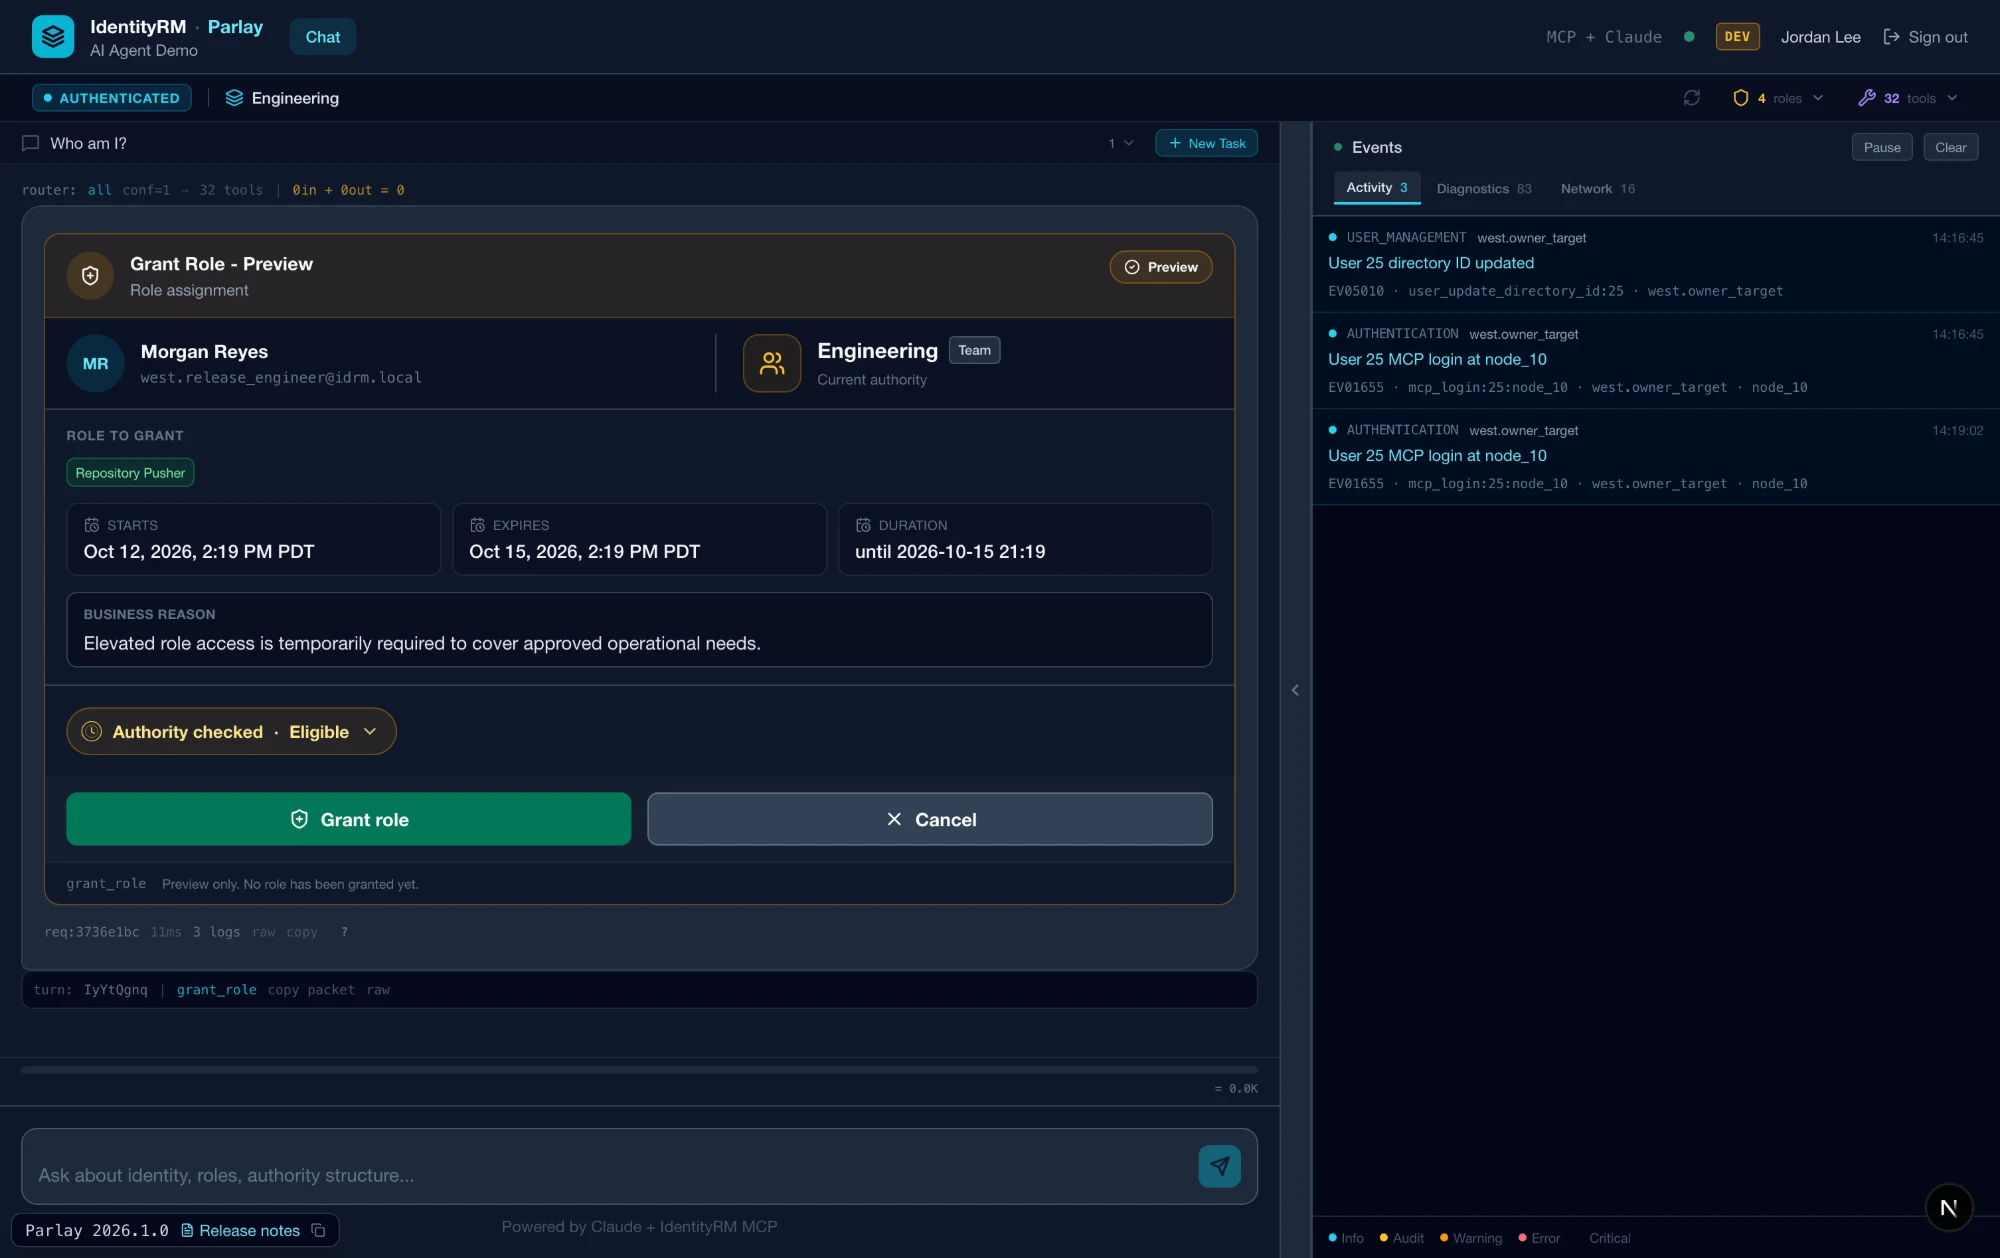Pause the Events feed

click(x=1882, y=147)
